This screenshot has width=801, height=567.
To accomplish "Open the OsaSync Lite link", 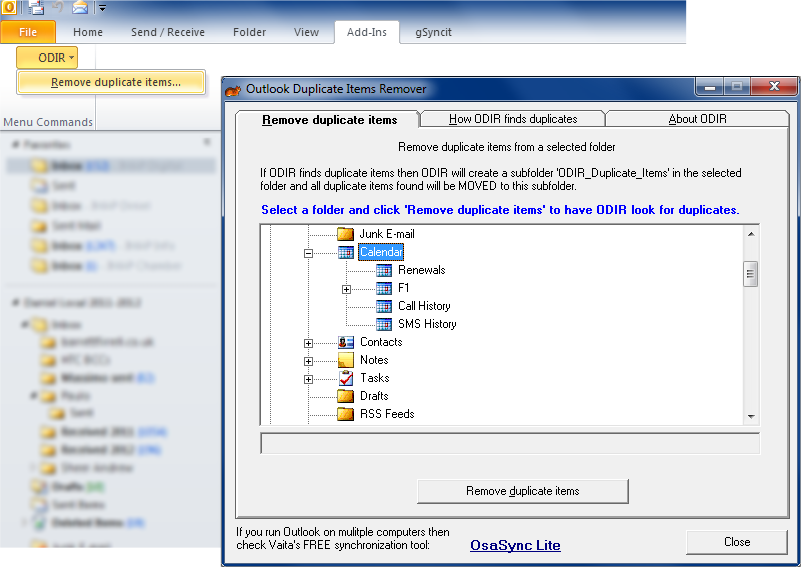I will pos(515,546).
